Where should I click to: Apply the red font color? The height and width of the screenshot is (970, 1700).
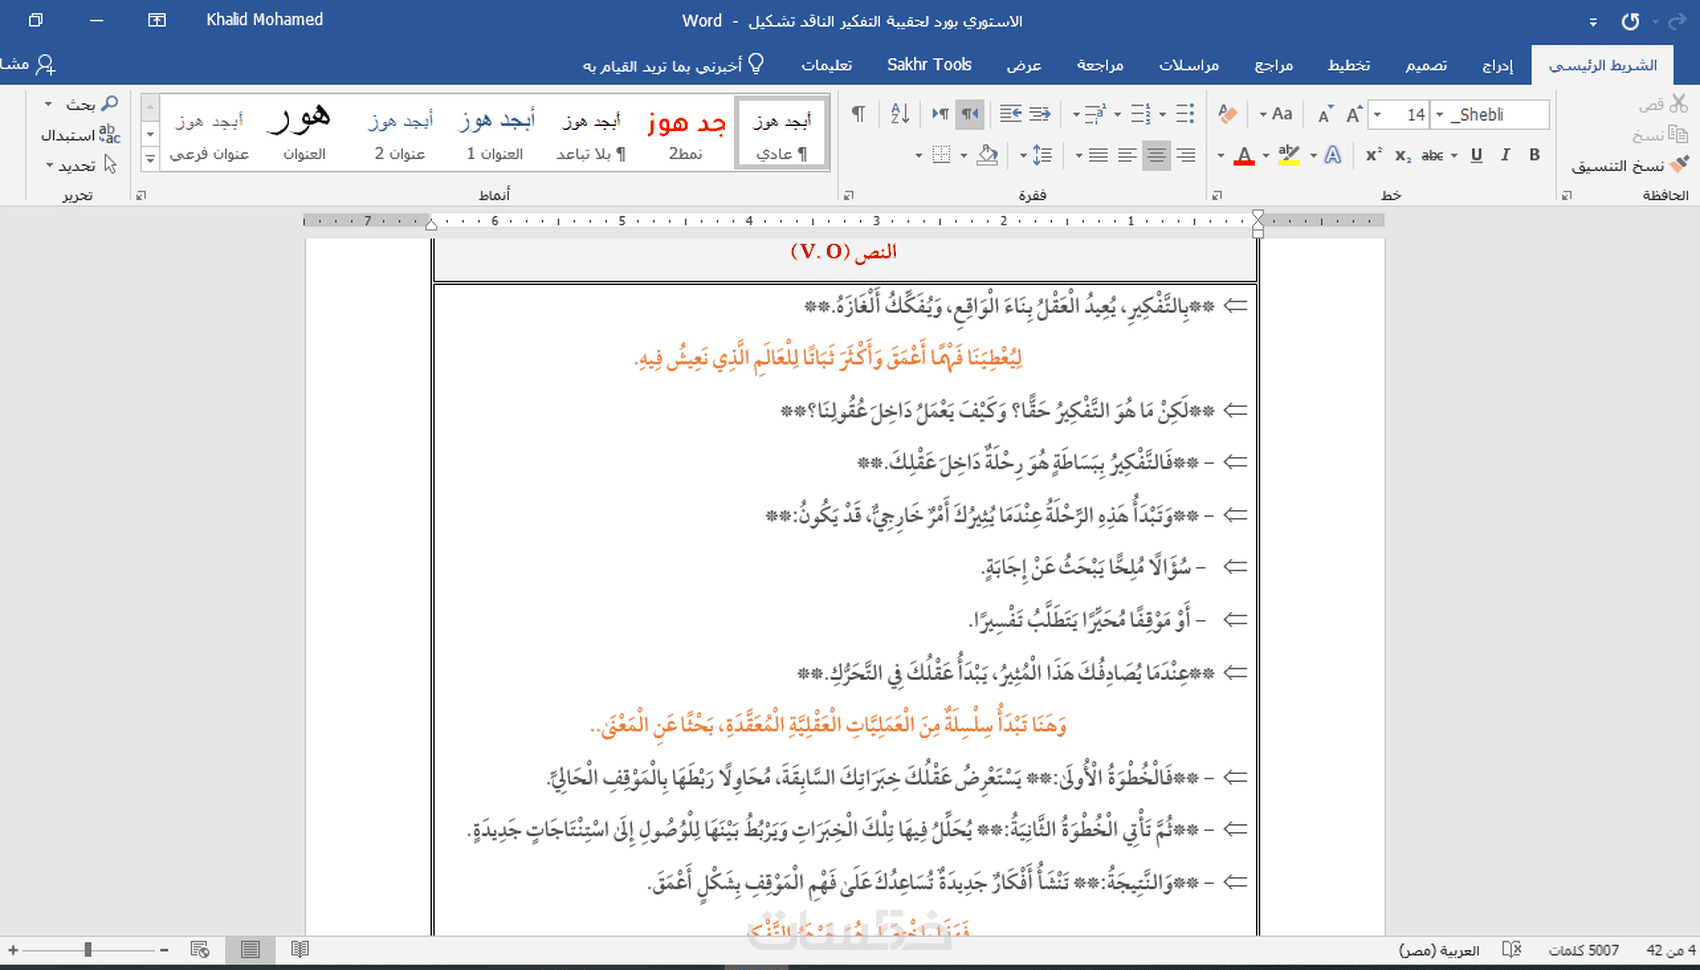click(1244, 155)
